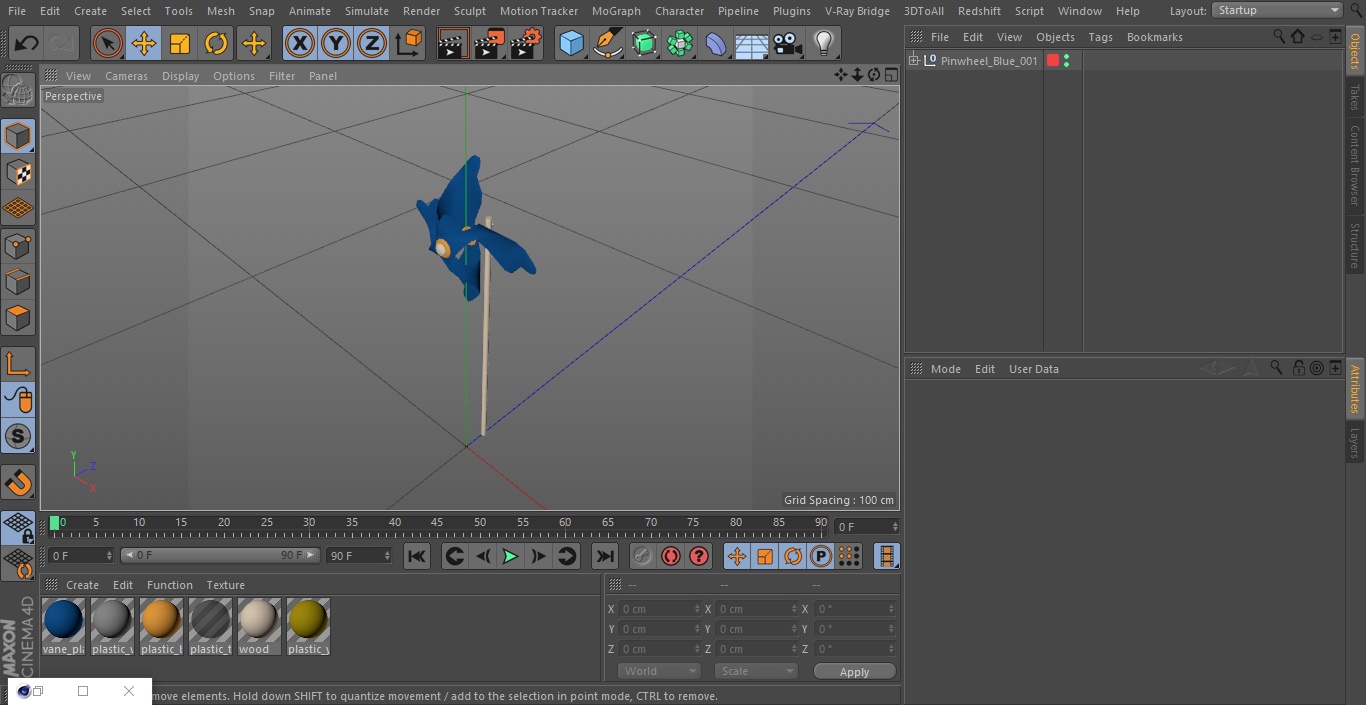Toggle the X axis lock

pyautogui.click(x=300, y=43)
